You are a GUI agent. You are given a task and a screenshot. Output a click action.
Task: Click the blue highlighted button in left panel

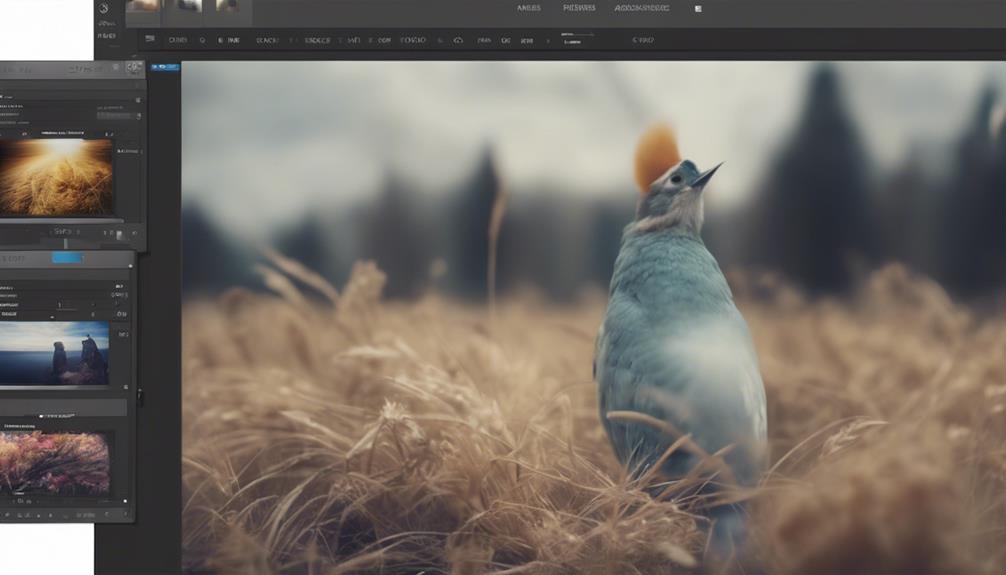point(67,257)
